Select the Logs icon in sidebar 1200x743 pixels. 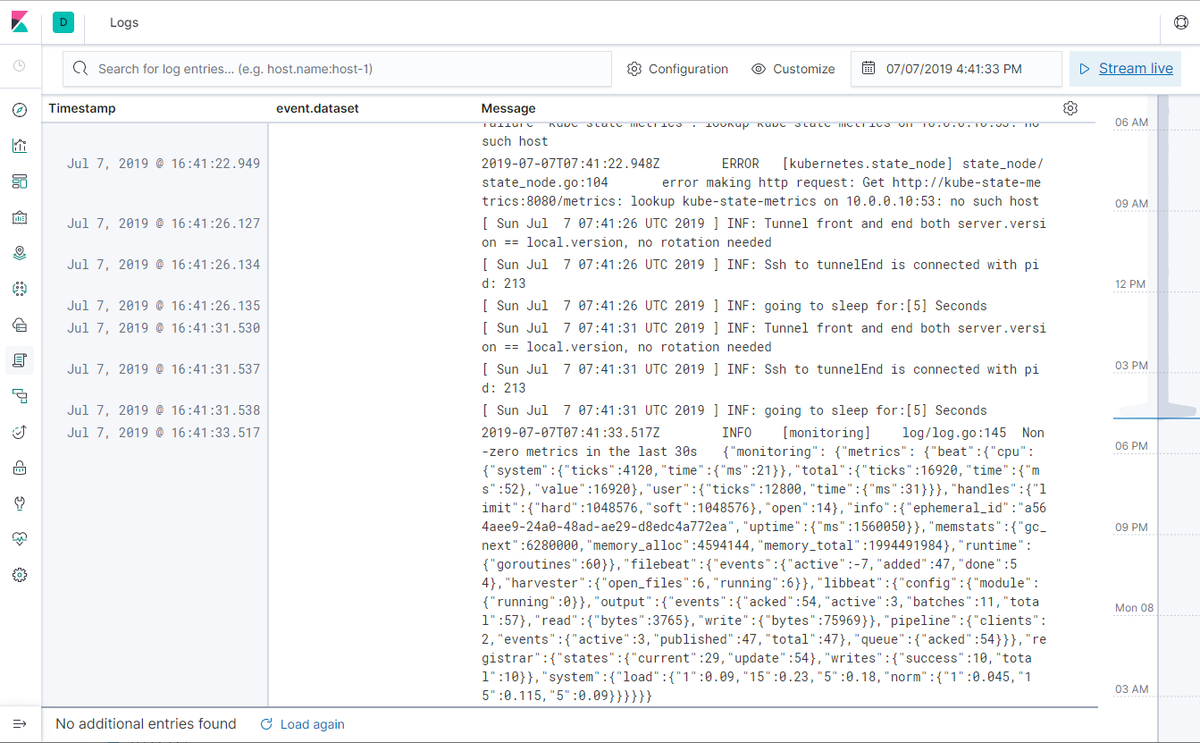[20, 360]
